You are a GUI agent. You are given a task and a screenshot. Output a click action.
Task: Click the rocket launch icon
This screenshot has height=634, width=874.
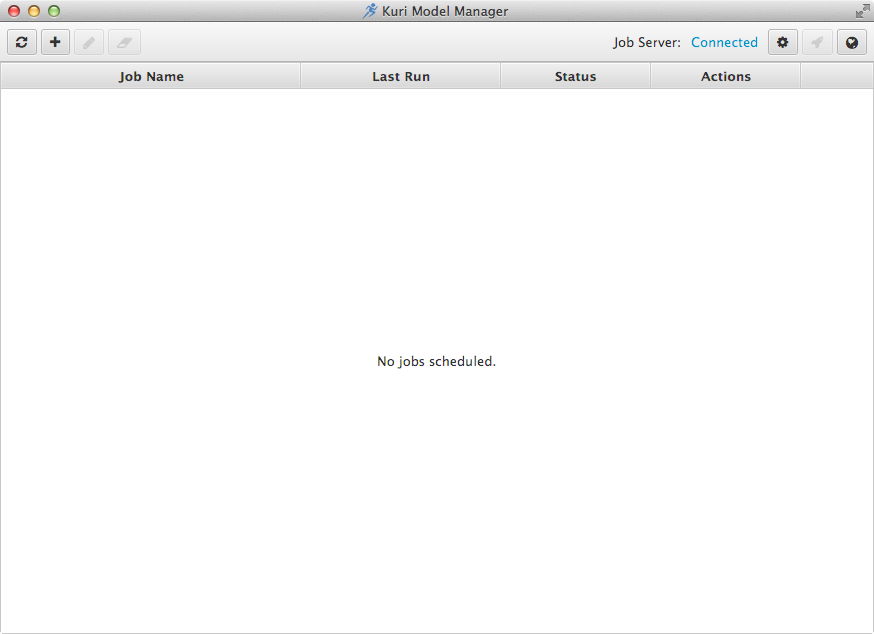[816, 42]
